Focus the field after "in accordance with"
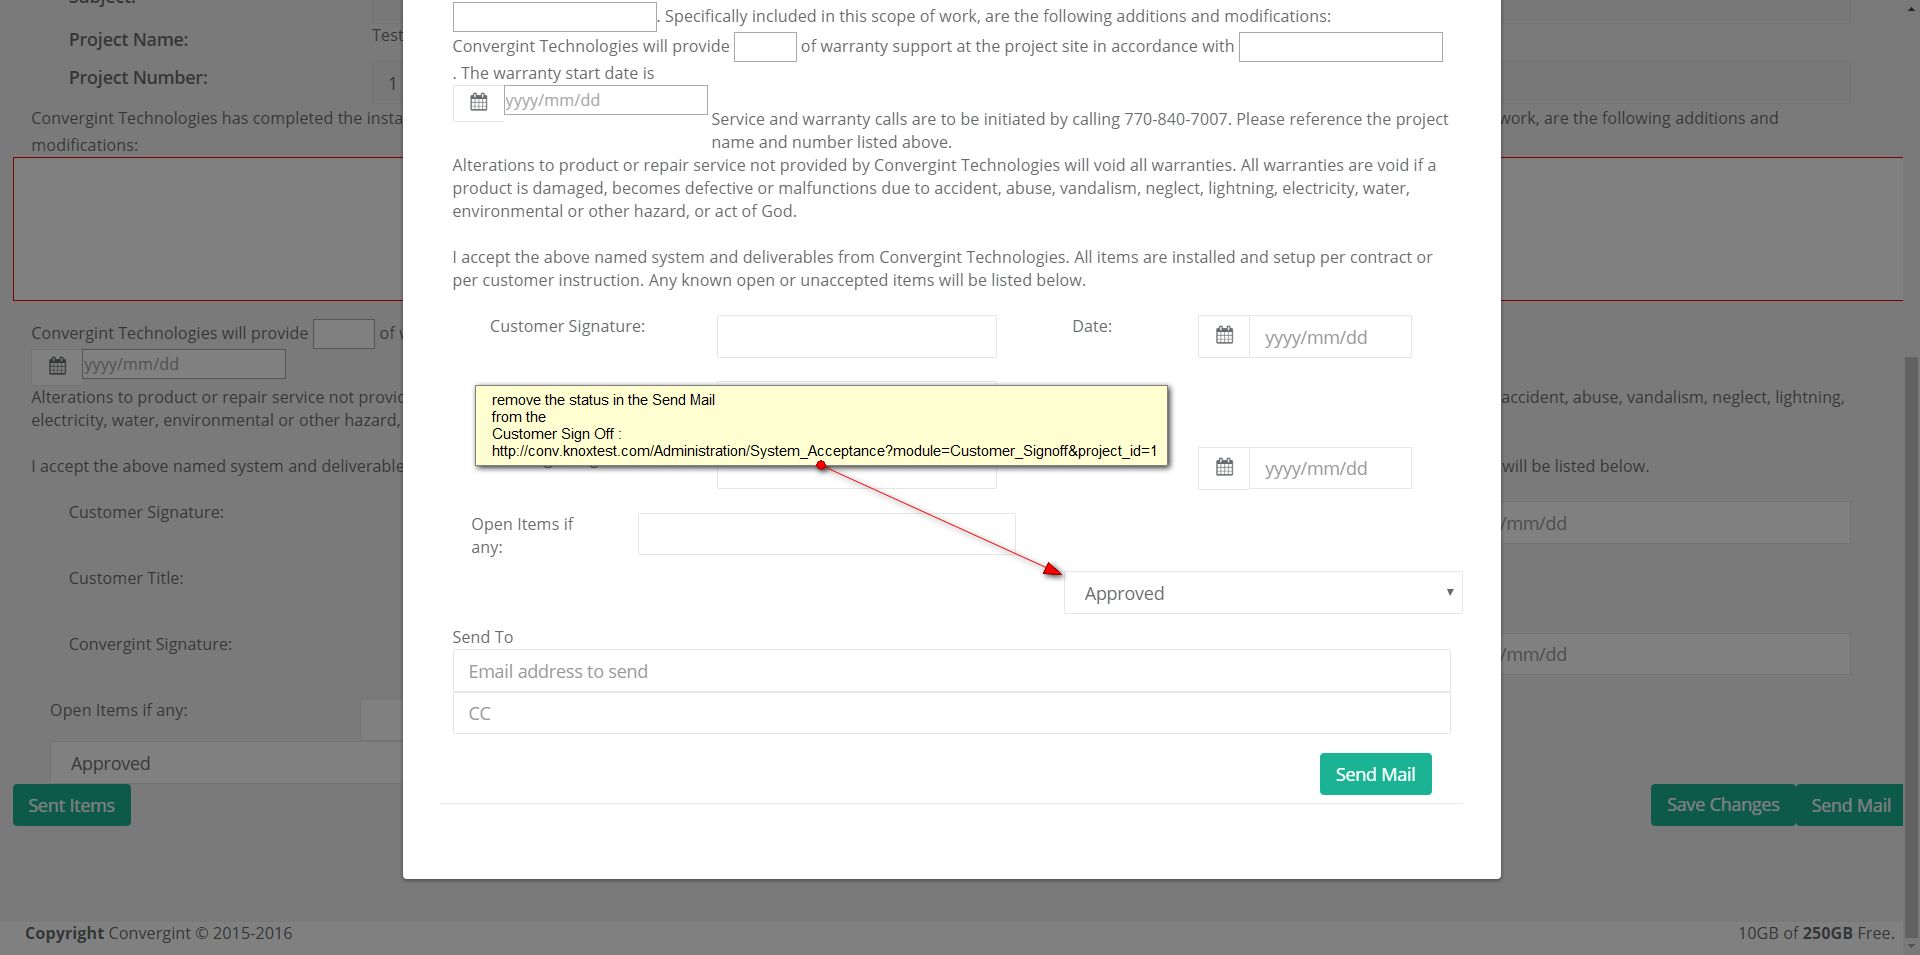 1340,47
